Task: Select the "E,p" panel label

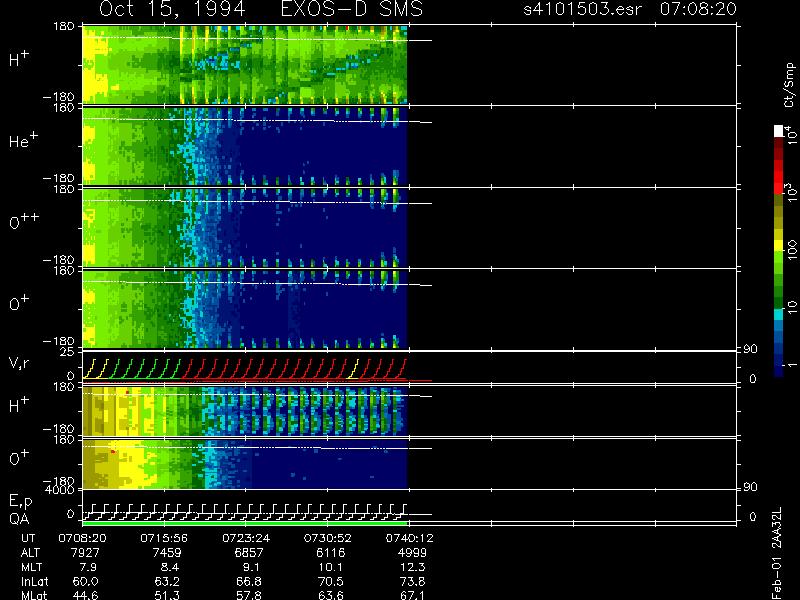Action: [20, 503]
